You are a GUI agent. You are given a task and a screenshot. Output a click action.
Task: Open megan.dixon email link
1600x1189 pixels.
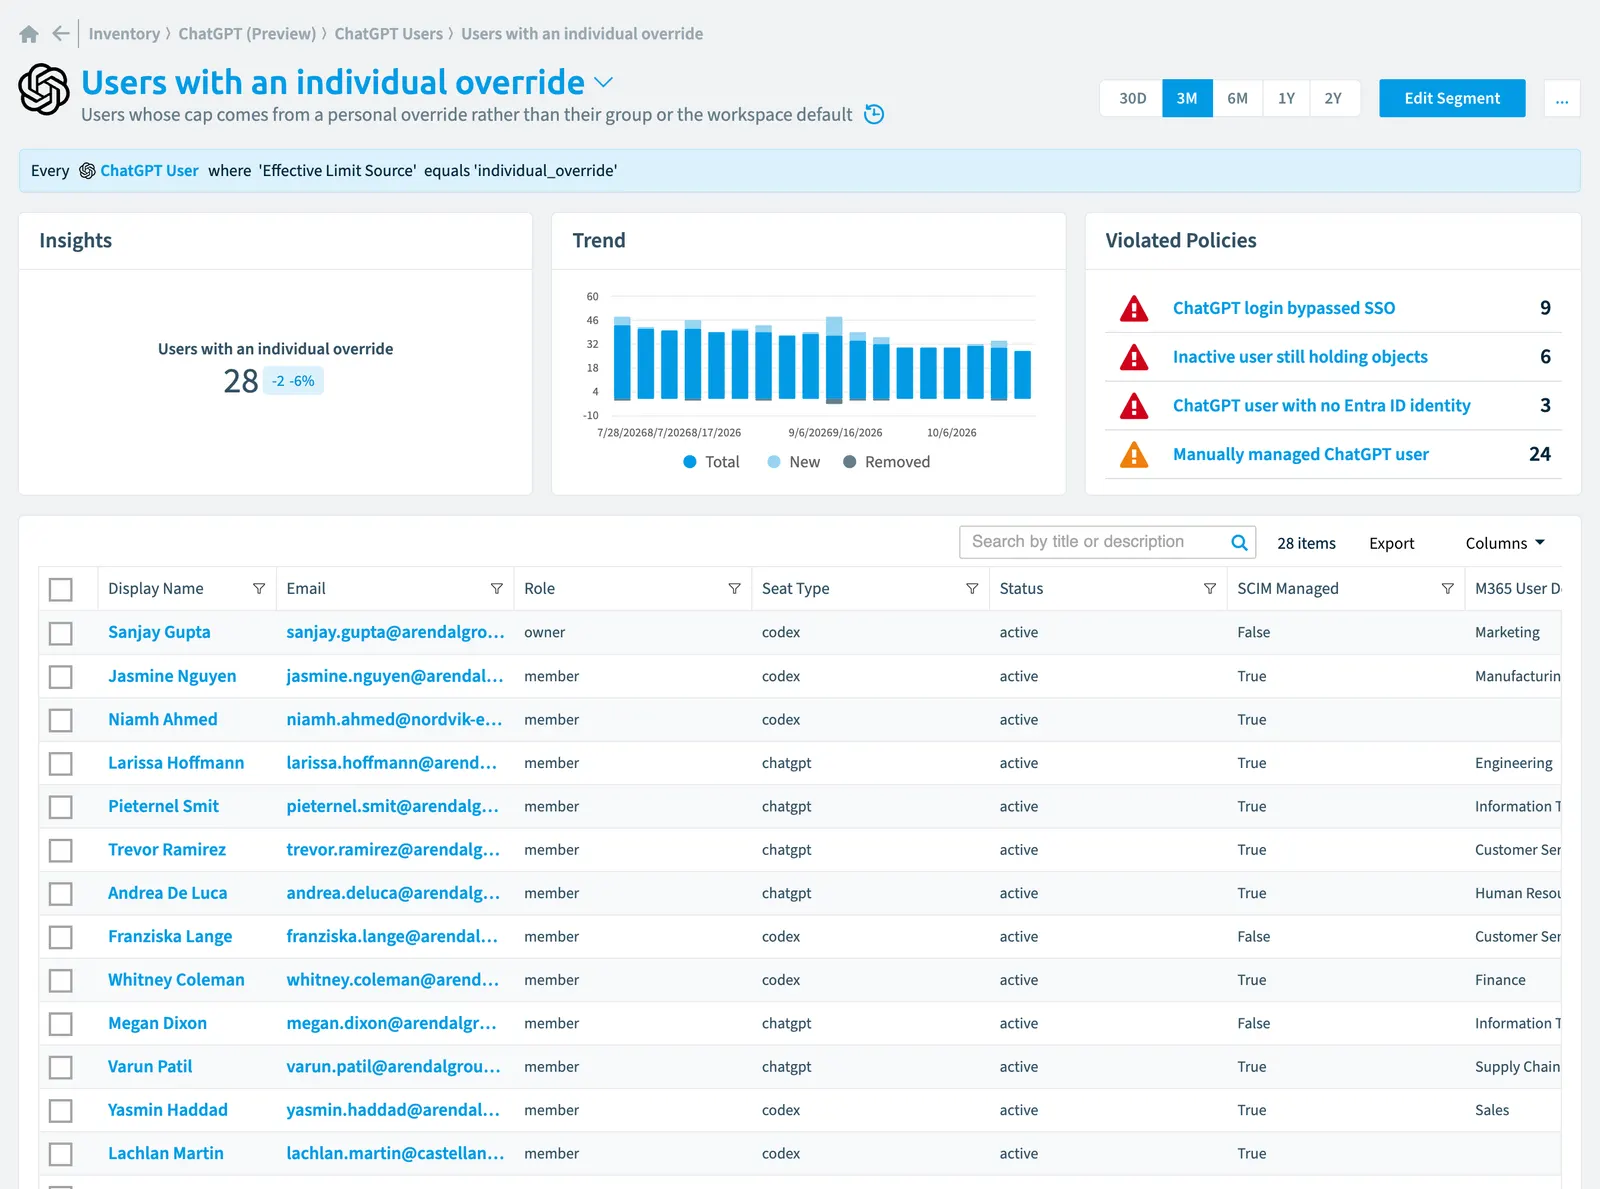click(391, 1023)
